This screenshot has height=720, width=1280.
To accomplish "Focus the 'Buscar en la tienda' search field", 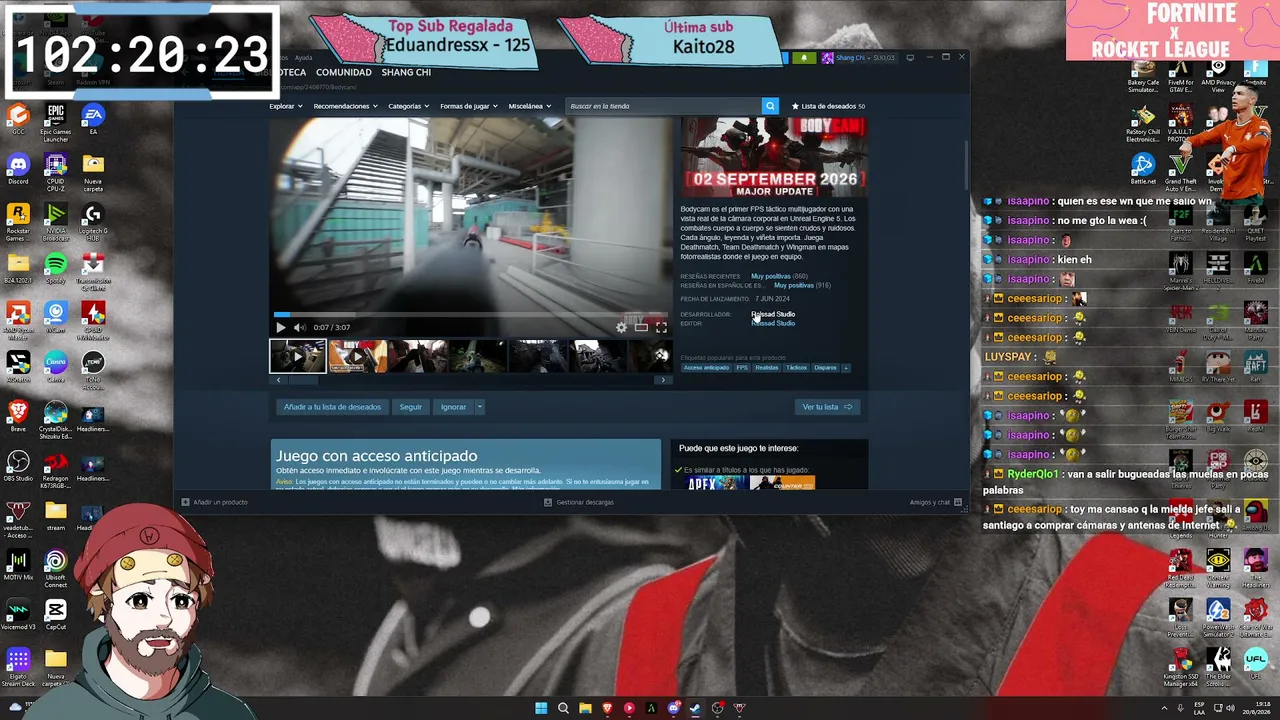I will (x=664, y=106).
